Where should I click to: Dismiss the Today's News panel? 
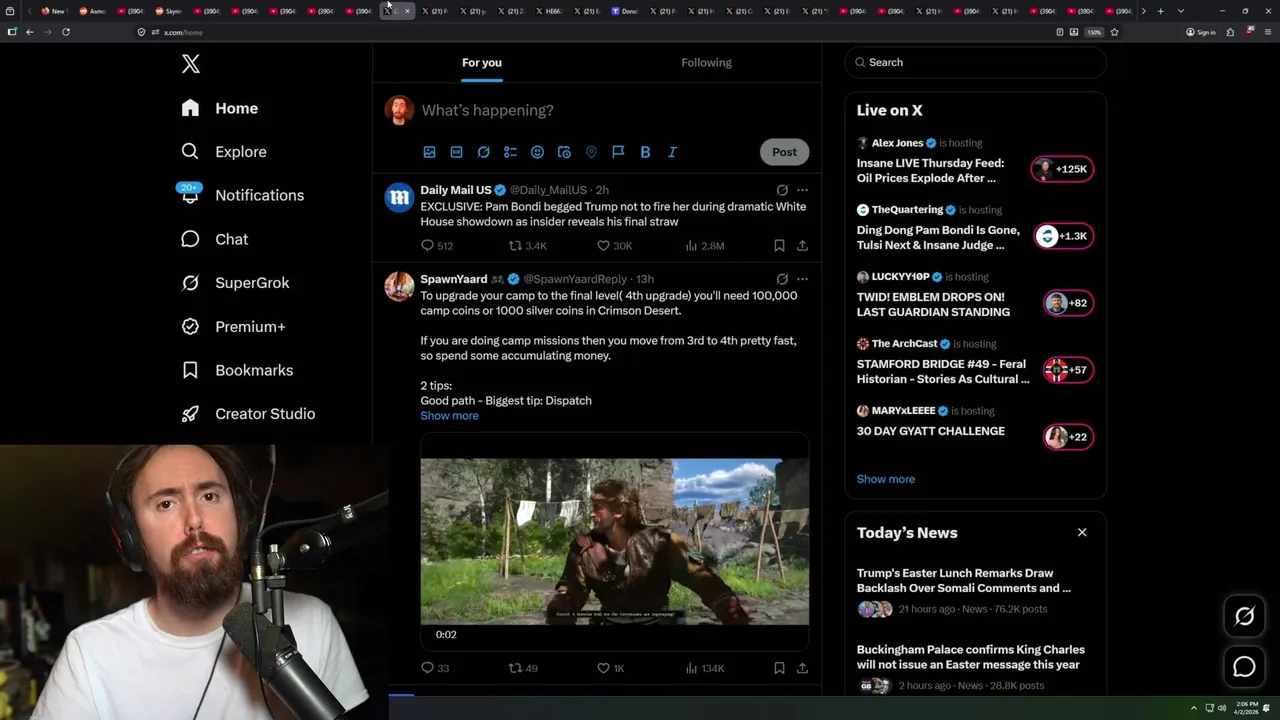[x=1082, y=532]
